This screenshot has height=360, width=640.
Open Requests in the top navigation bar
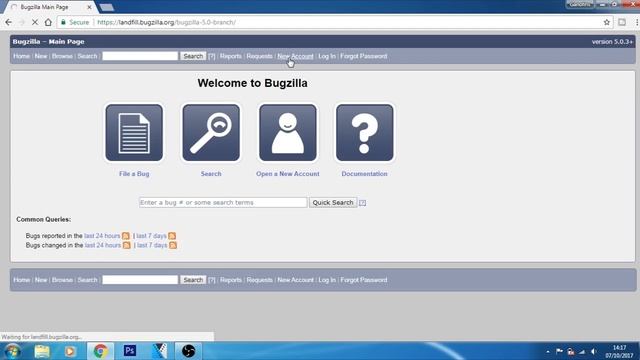259,56
